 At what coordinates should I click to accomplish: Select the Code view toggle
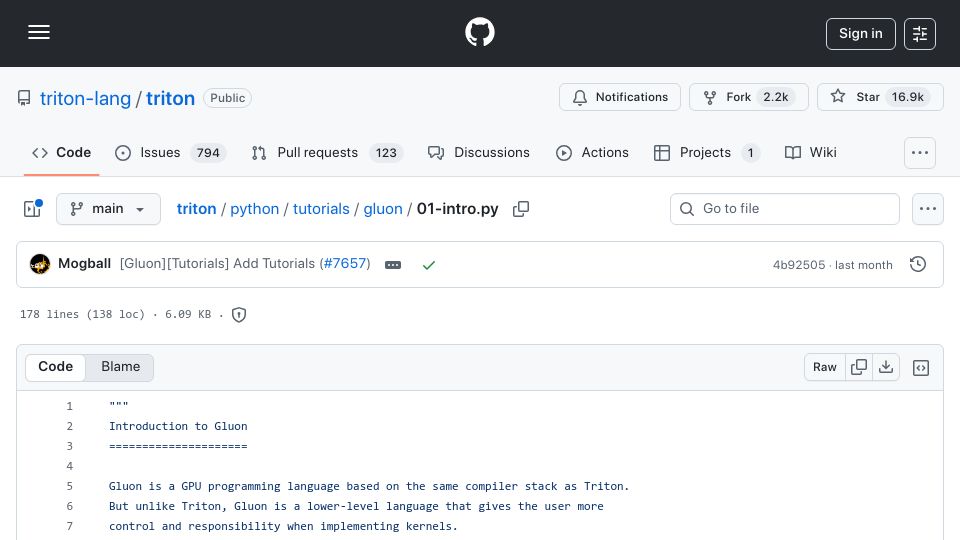coord(55,367)
